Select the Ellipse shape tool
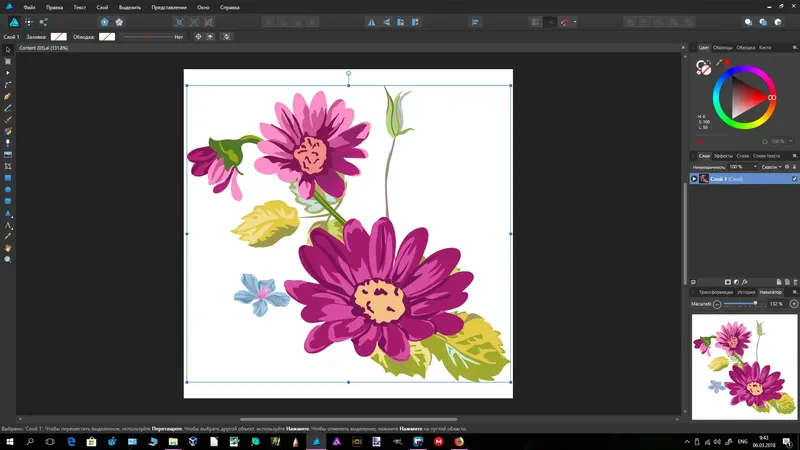The image size is (800, 450). pos(8,189)
